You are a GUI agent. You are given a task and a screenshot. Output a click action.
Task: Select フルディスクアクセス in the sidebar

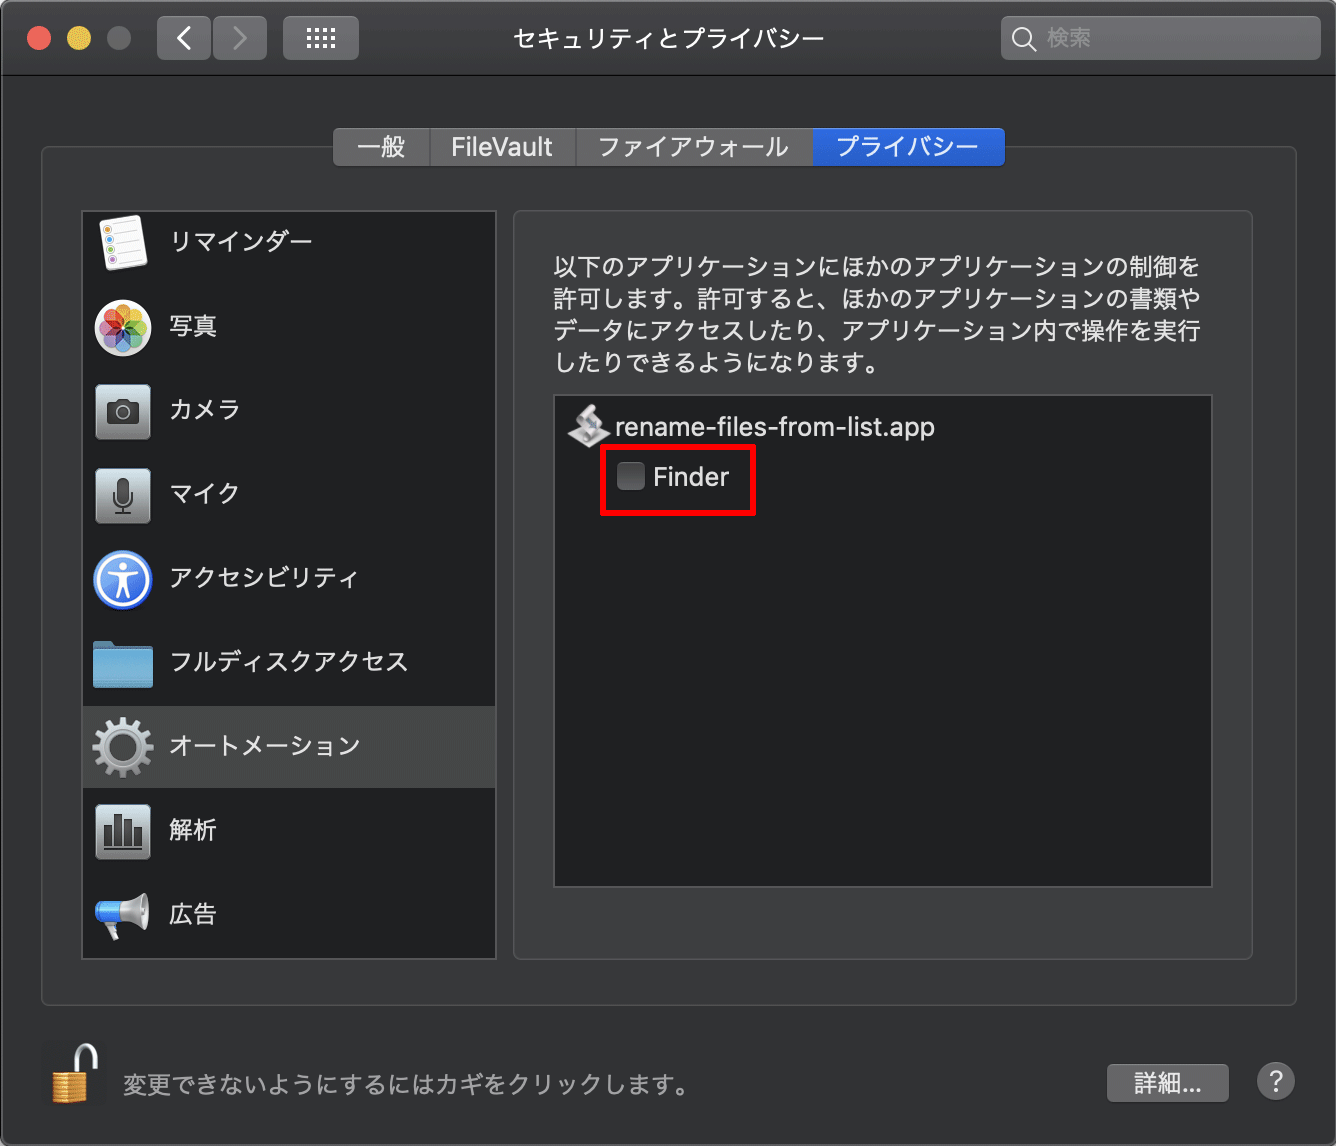289,662
